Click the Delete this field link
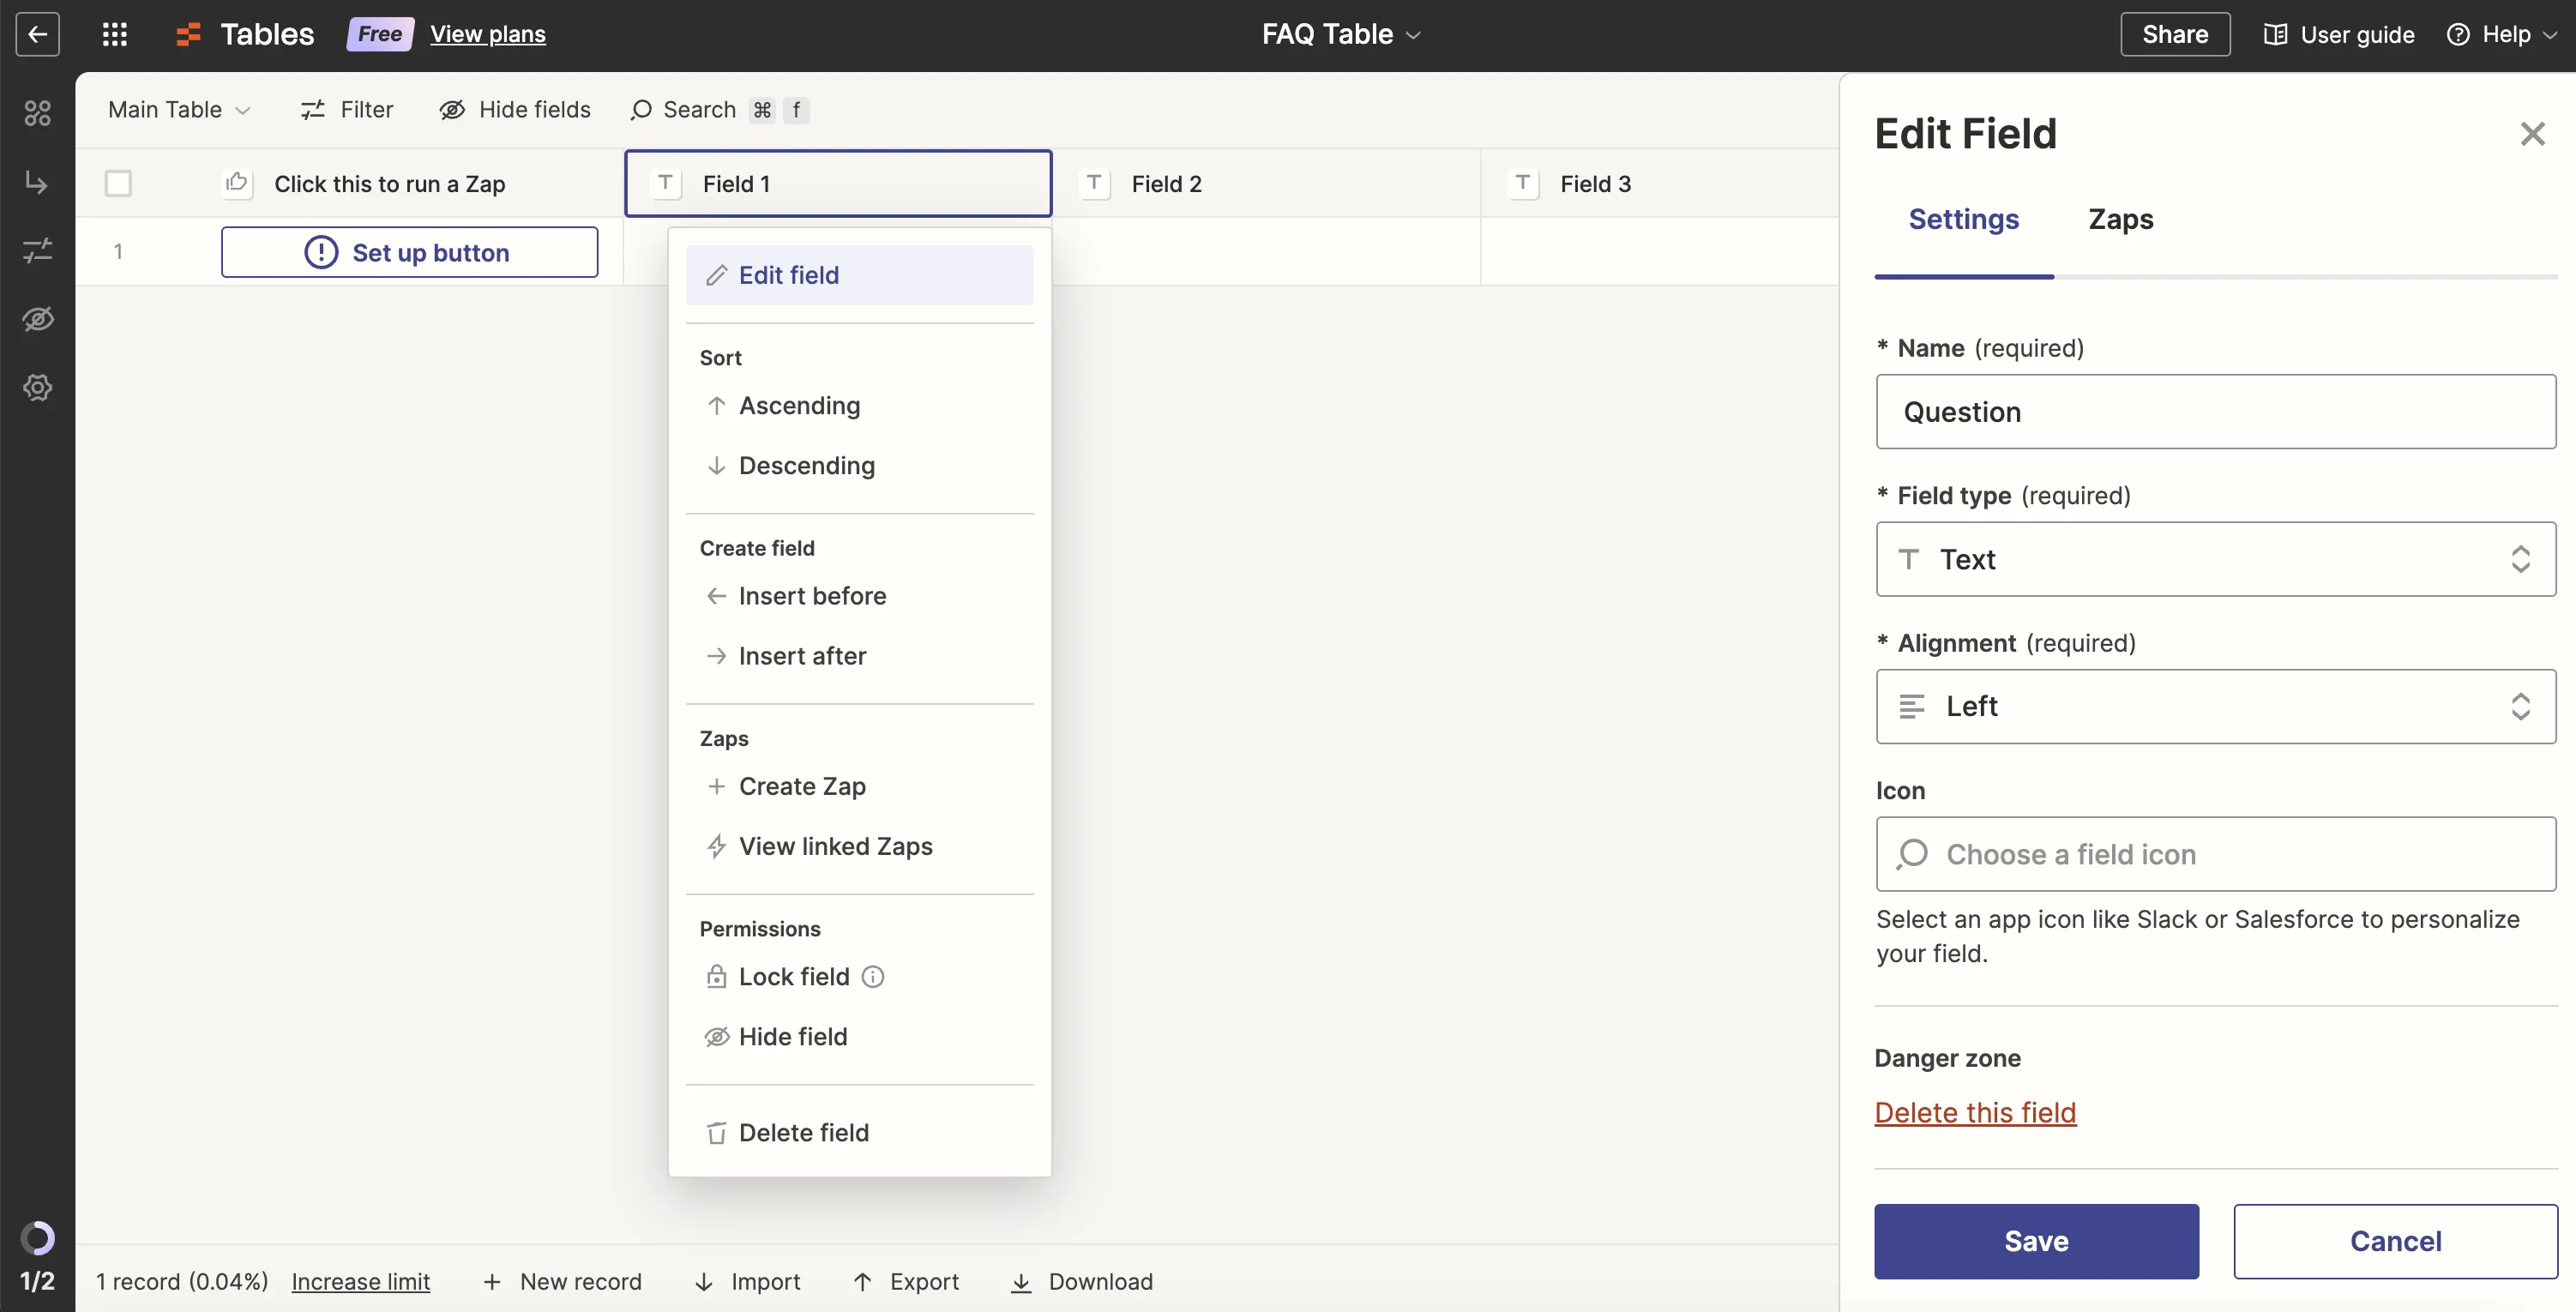The width and height of the screenshot is (2576, 1312). point(1974,1112)
